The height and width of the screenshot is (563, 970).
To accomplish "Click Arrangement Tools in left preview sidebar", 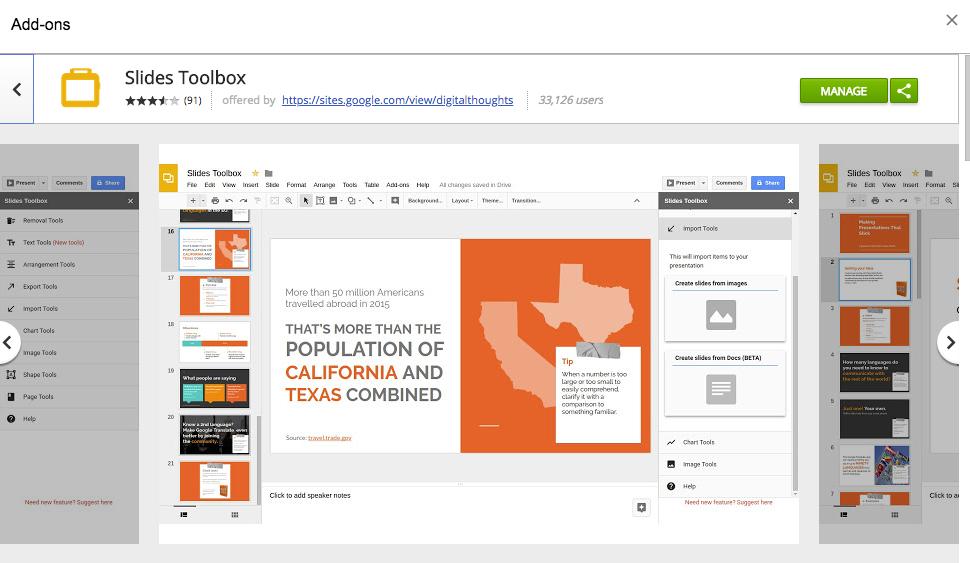I will 69,265.
